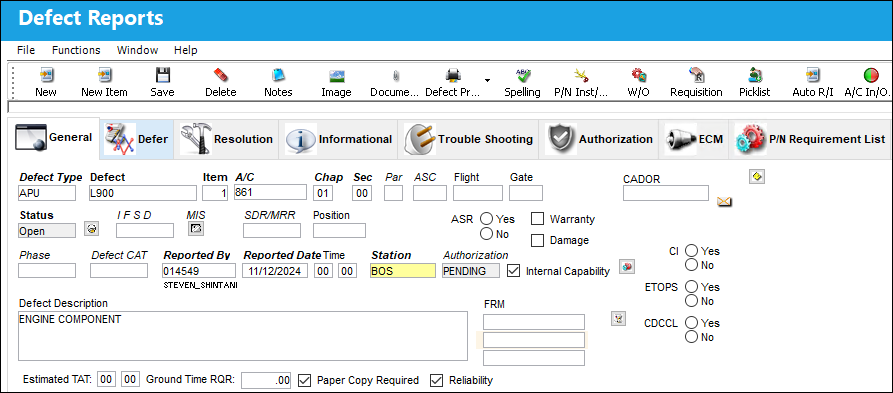Select Yes for ETOPS
The width and height of the screenshot is (893, 393).
691,287
